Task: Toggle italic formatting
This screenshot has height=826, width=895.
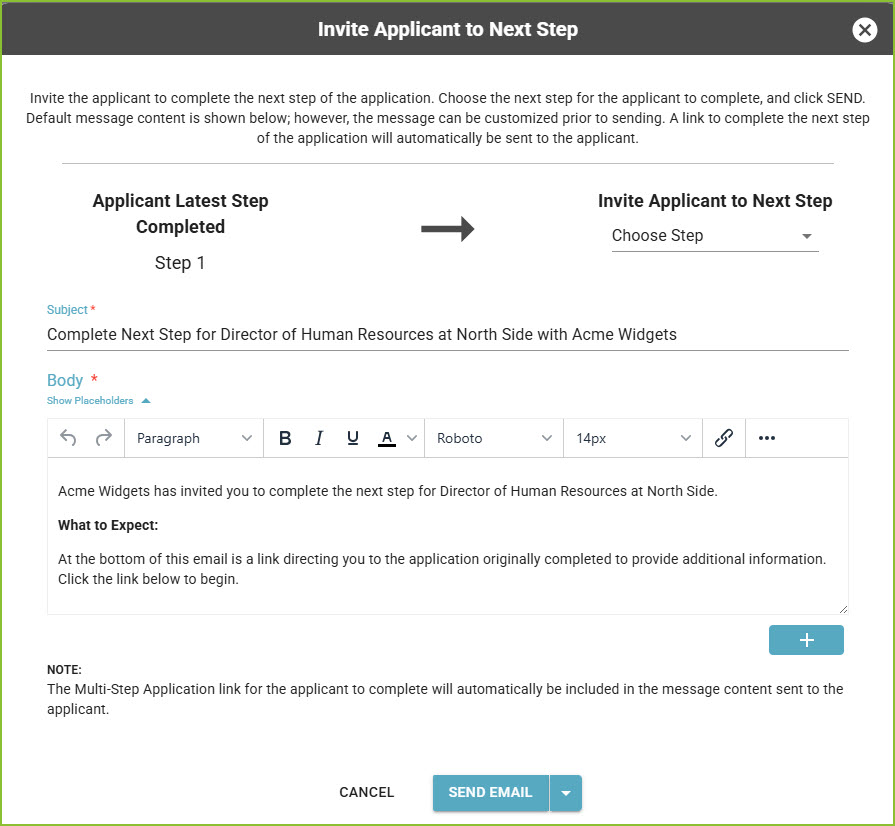Action: point(319,438)
